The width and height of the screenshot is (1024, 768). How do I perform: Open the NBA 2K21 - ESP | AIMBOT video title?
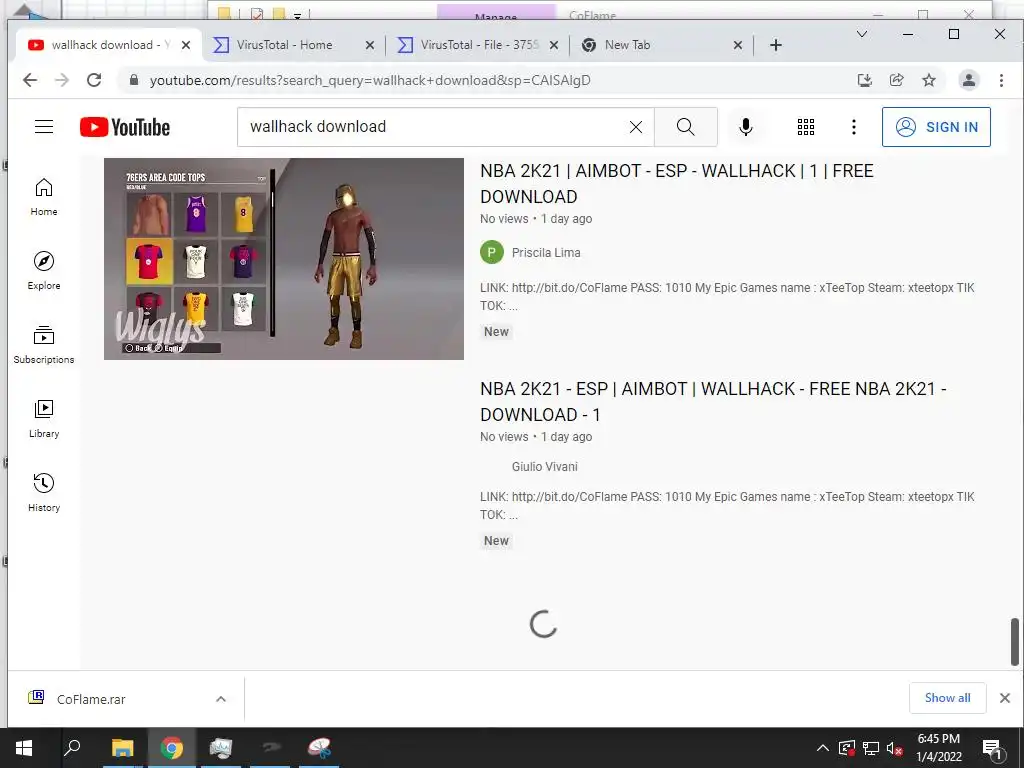click(713, 402)
